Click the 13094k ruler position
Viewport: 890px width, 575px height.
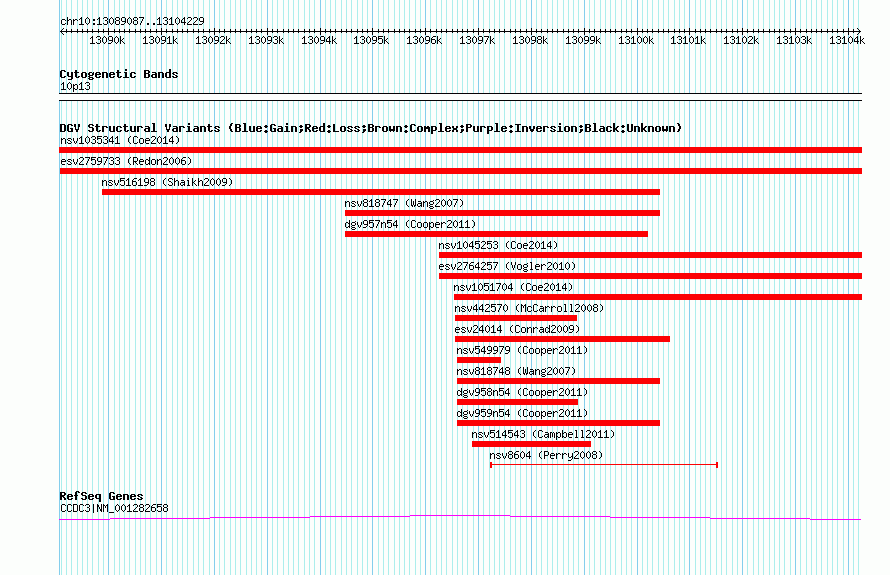[x=319, y=40]
